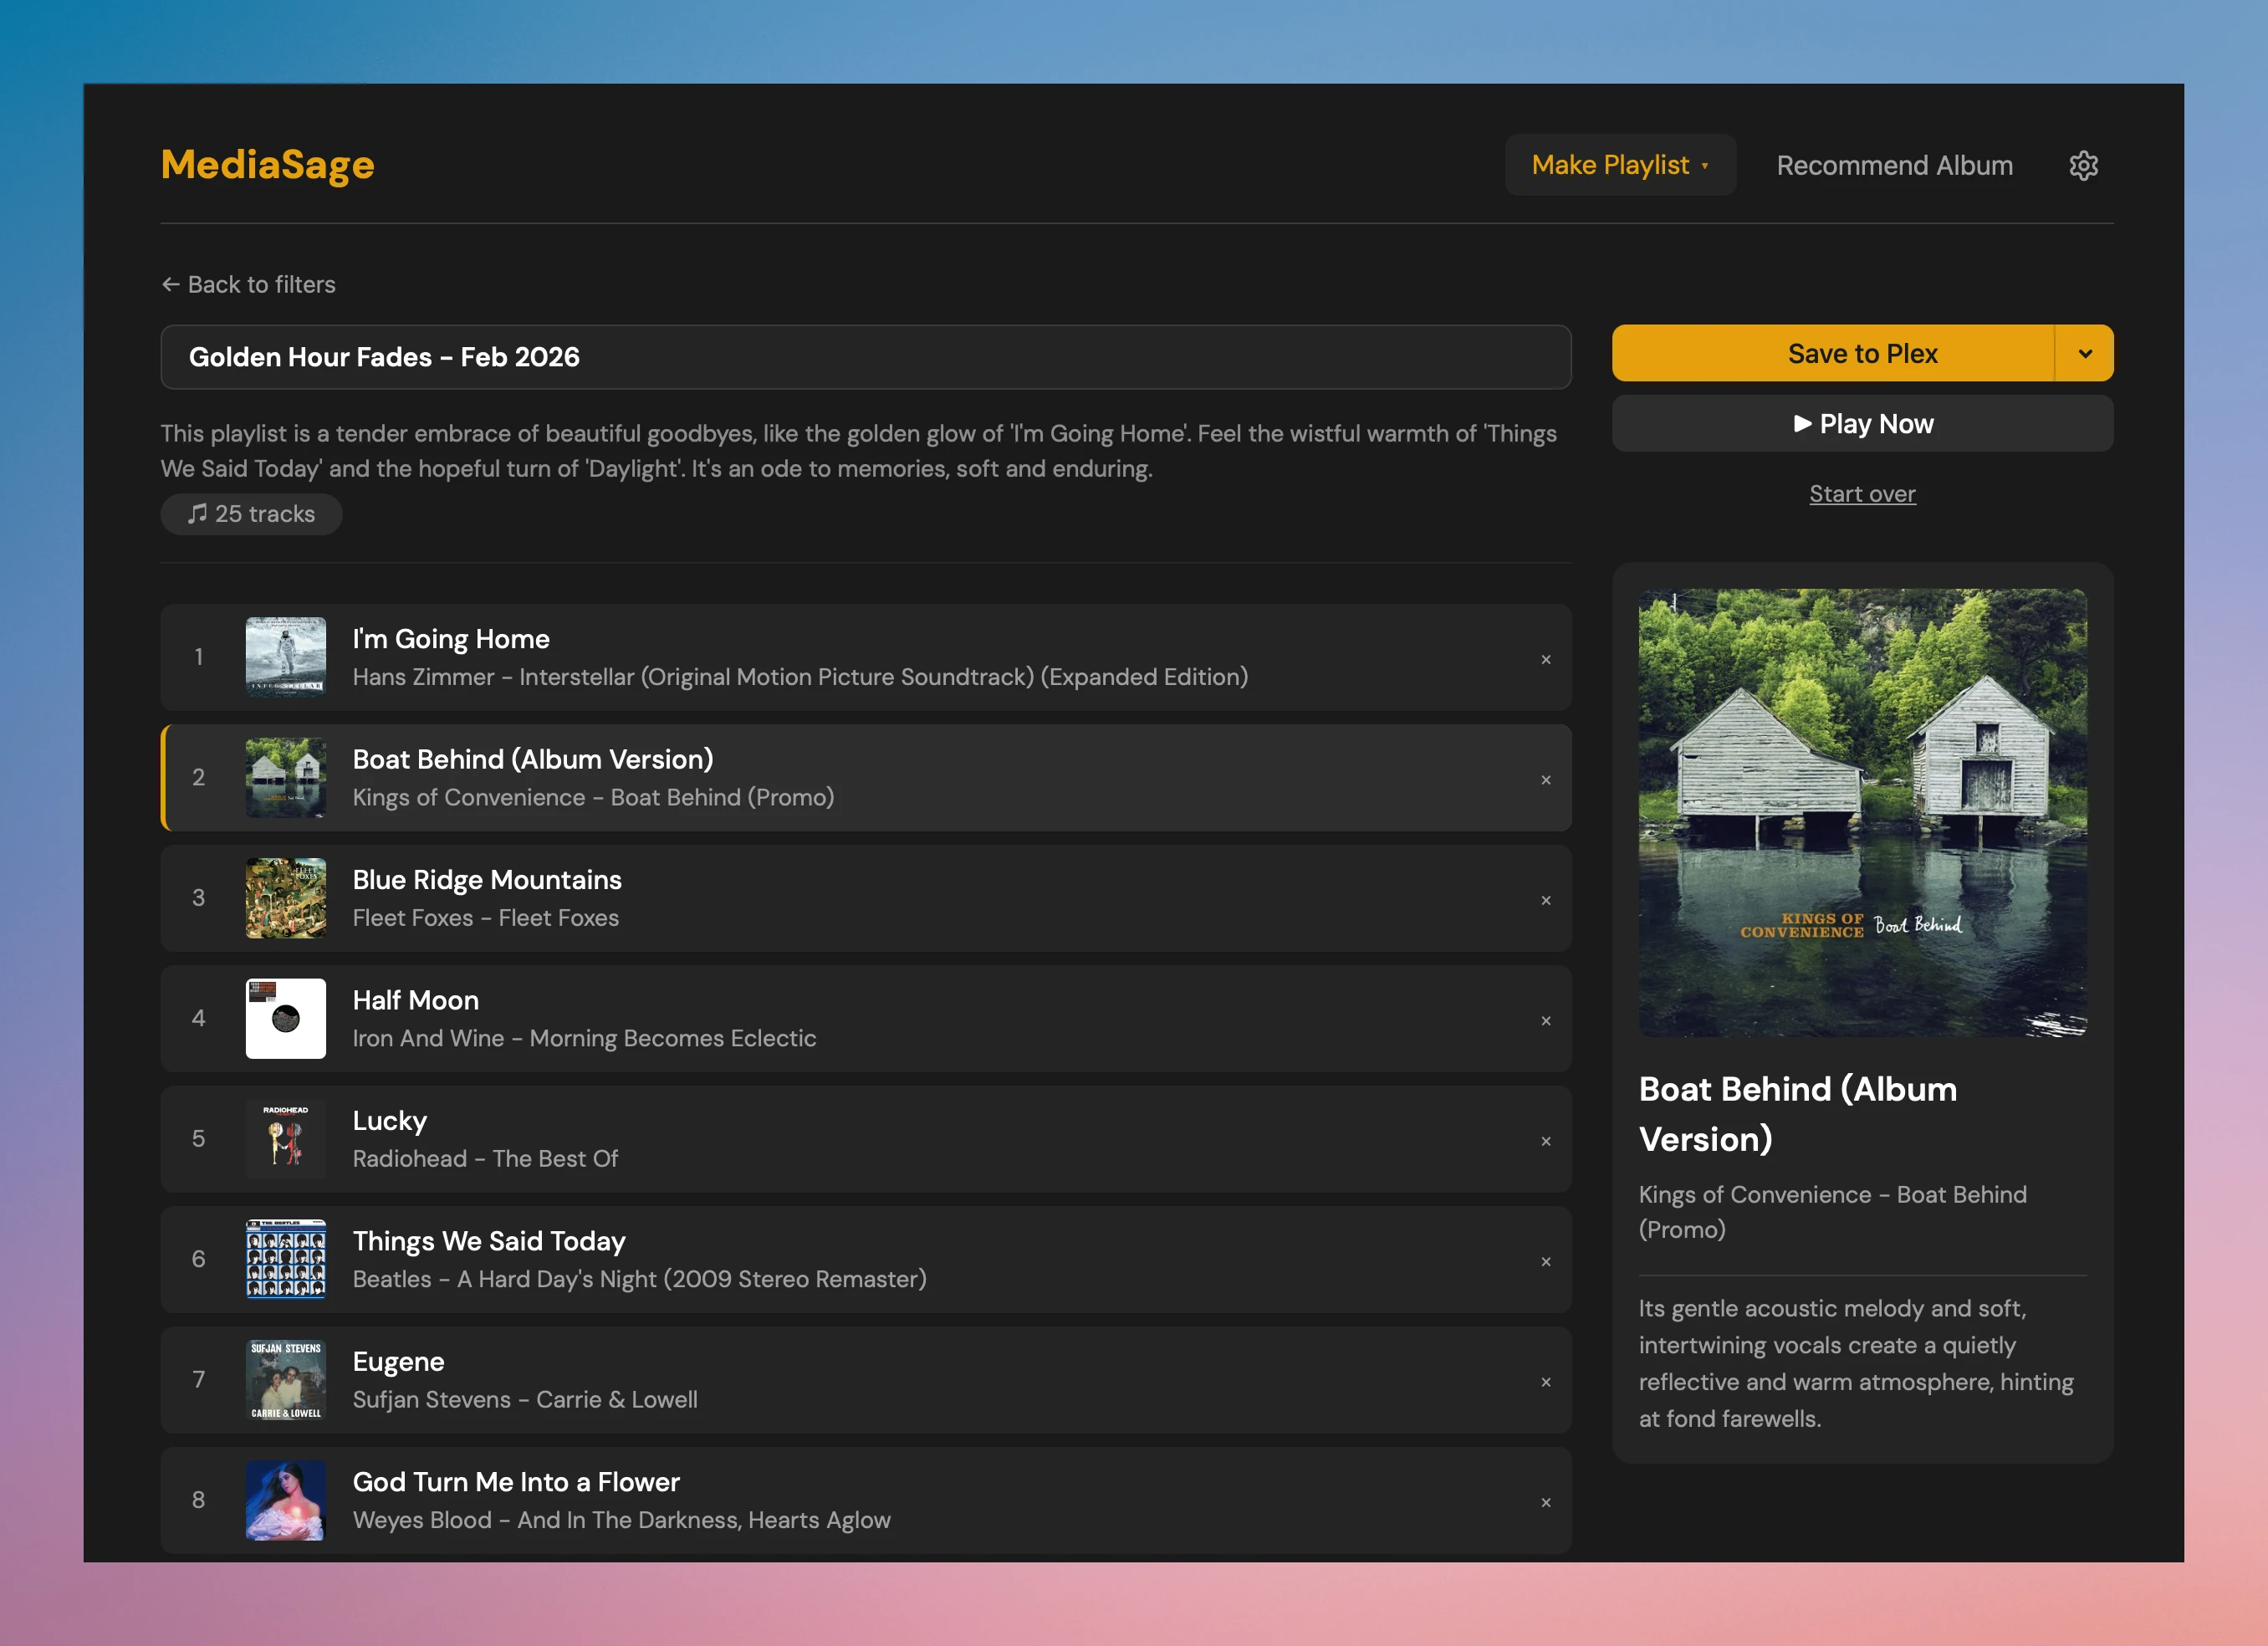Click the Carrie & Lowell cover thumbnail

286,1380
